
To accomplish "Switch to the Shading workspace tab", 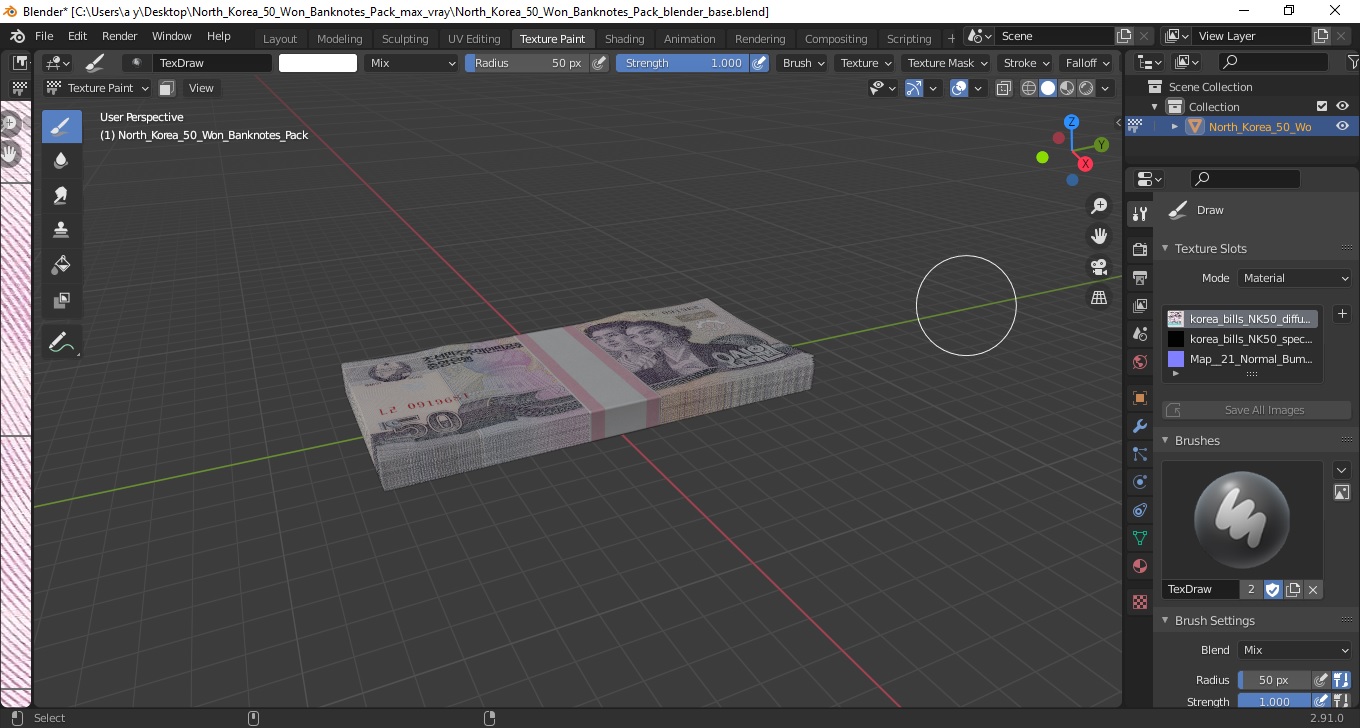I will click(624, 39).
